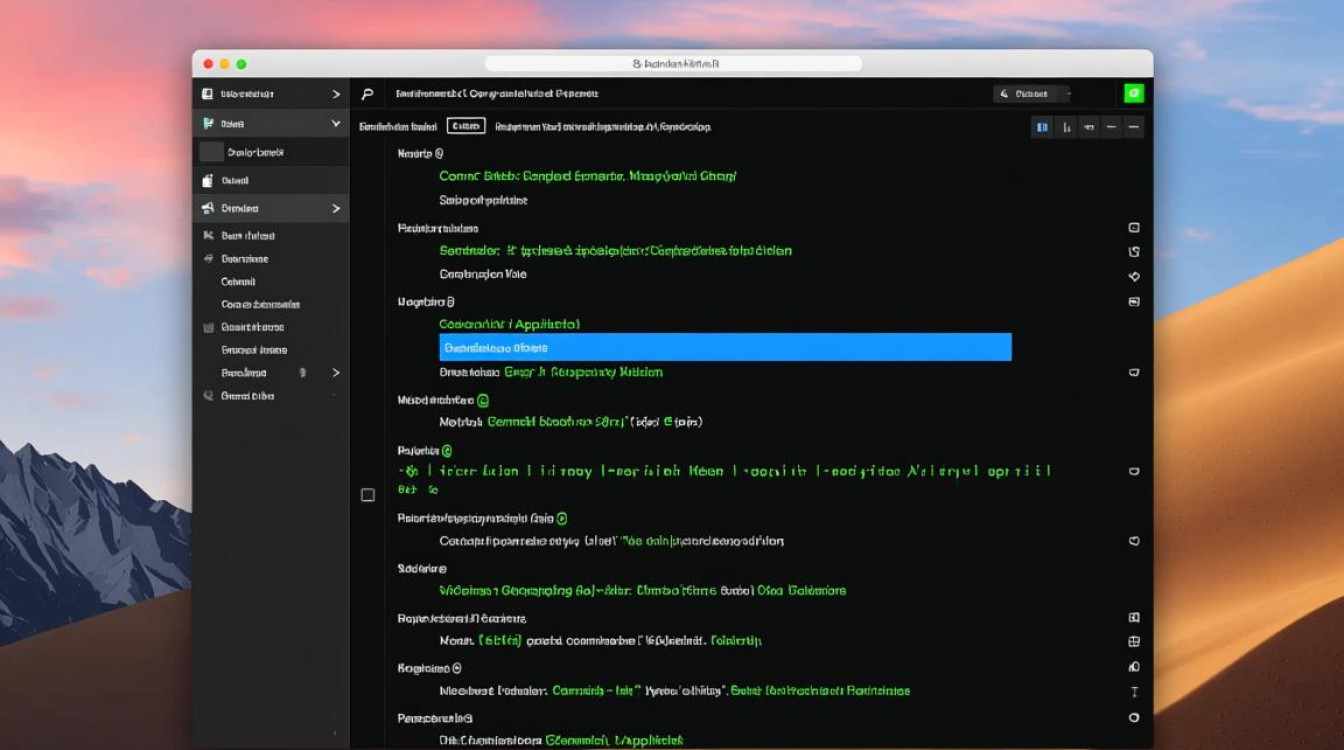Click the outlined tab button below header

pos(466,126)
